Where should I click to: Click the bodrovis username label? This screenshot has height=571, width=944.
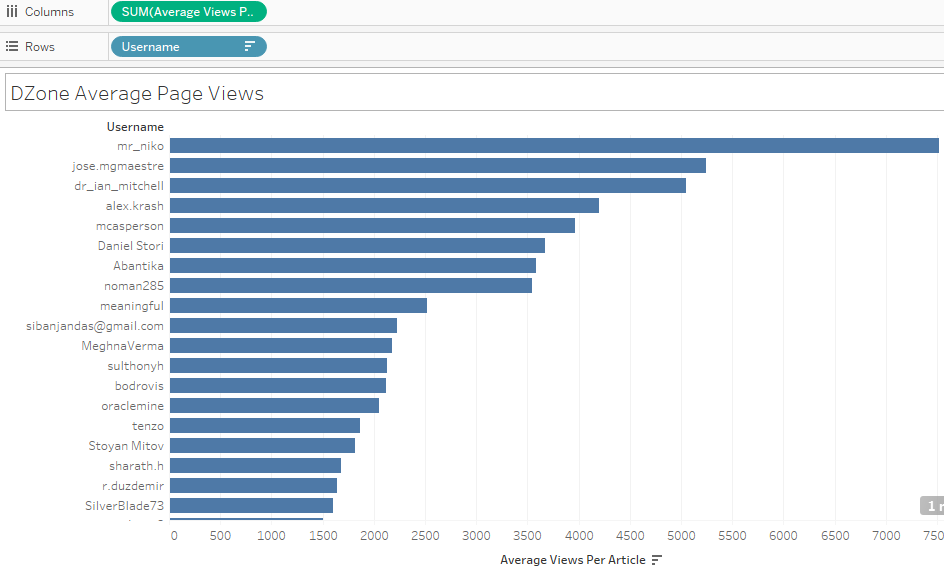click(139, 385)
